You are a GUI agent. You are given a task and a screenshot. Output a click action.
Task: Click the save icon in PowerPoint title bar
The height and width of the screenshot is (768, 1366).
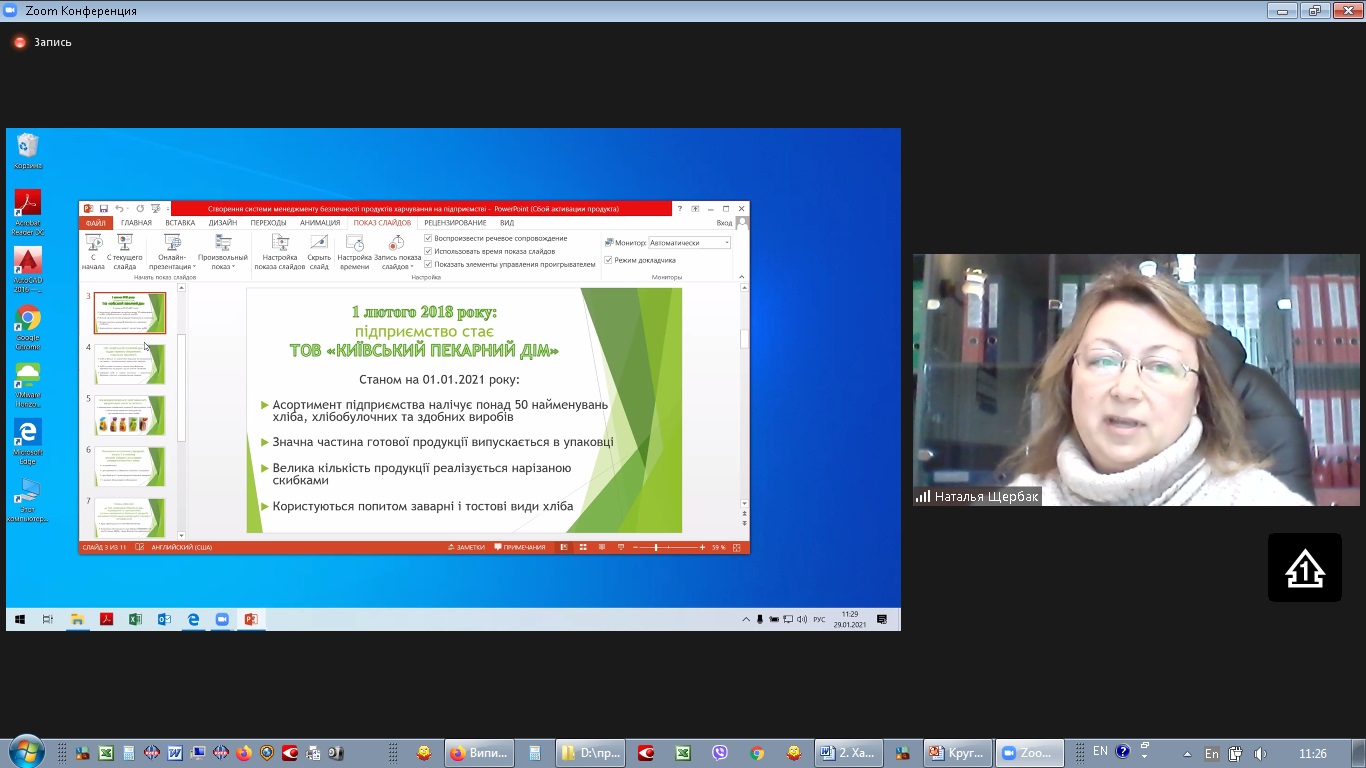(x=103, y=209)
